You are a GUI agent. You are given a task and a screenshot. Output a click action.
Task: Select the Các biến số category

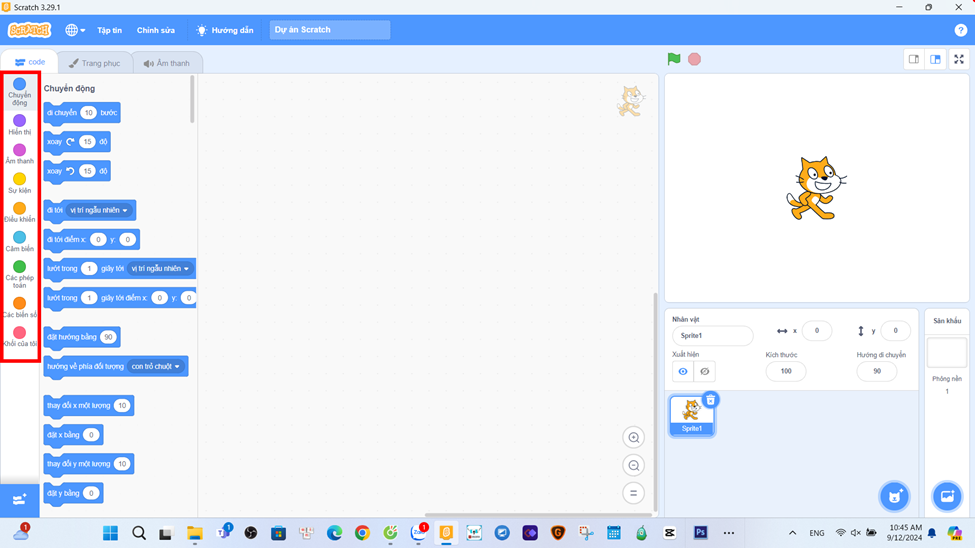(19, 307)
